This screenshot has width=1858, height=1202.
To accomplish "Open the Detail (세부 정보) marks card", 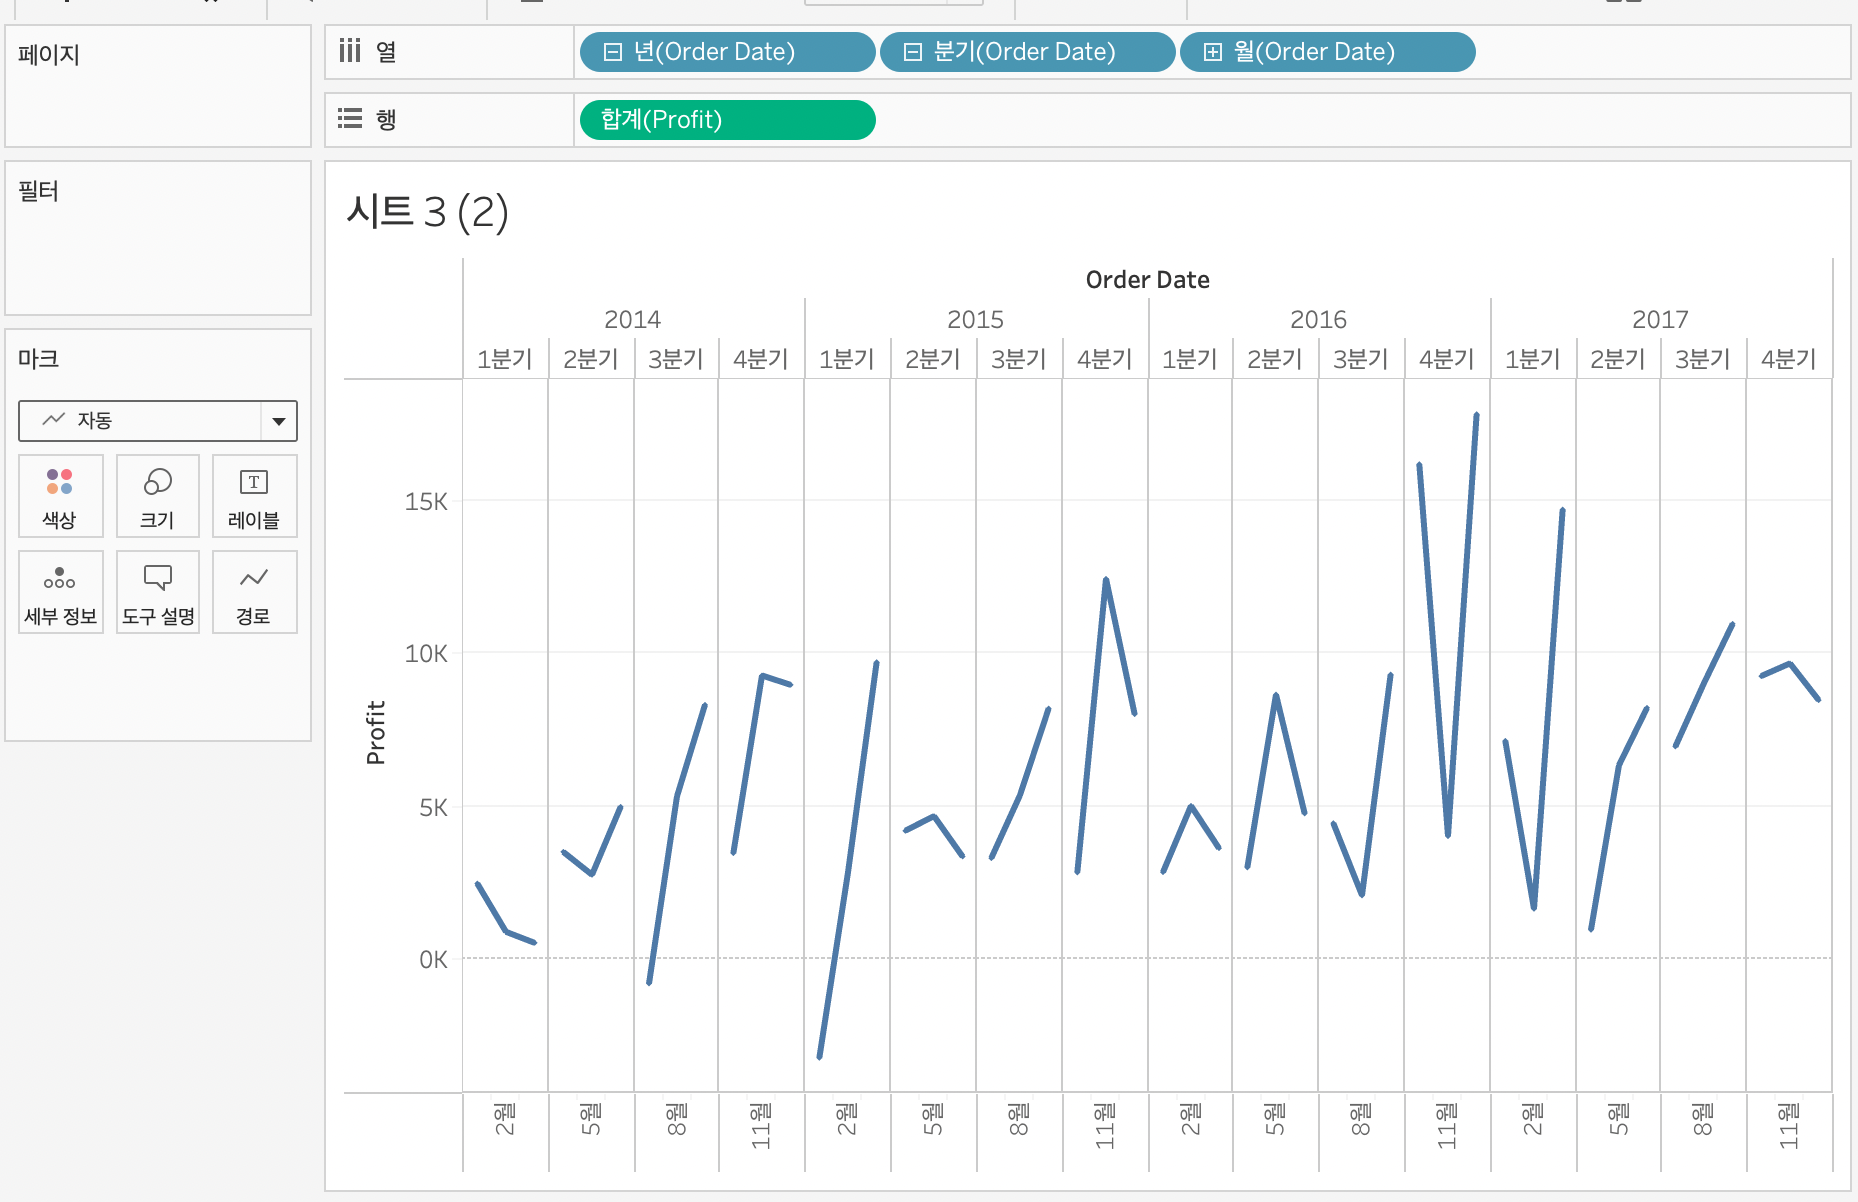I will point(60,592).
